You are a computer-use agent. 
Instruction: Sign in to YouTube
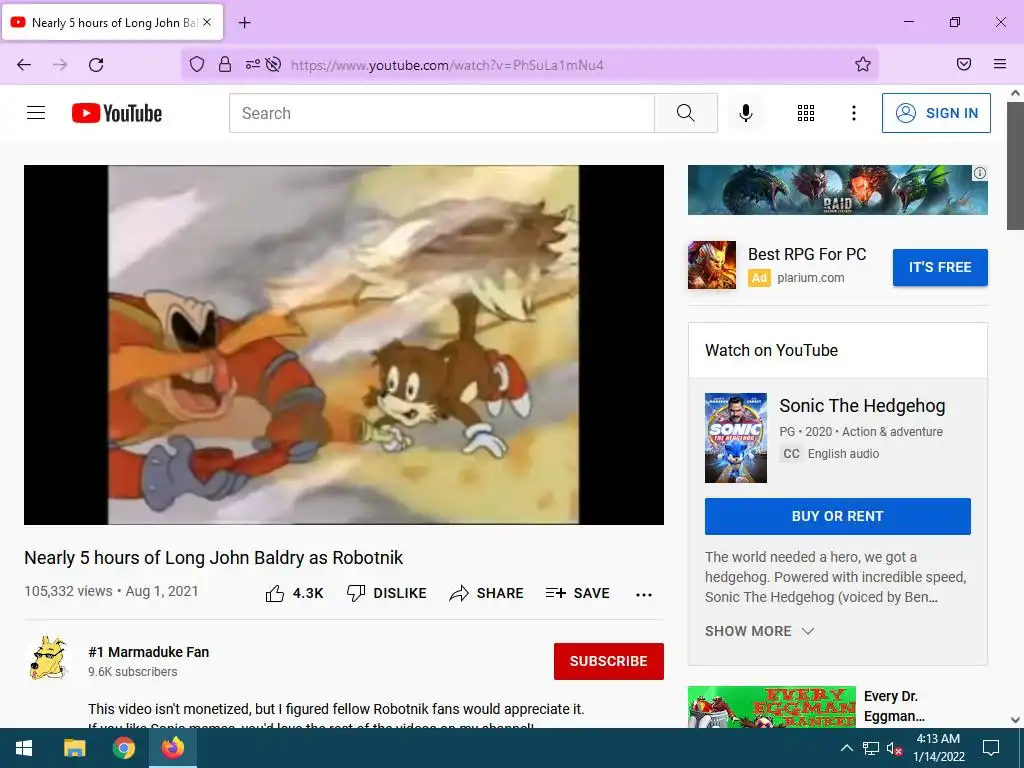pos(936,113)
